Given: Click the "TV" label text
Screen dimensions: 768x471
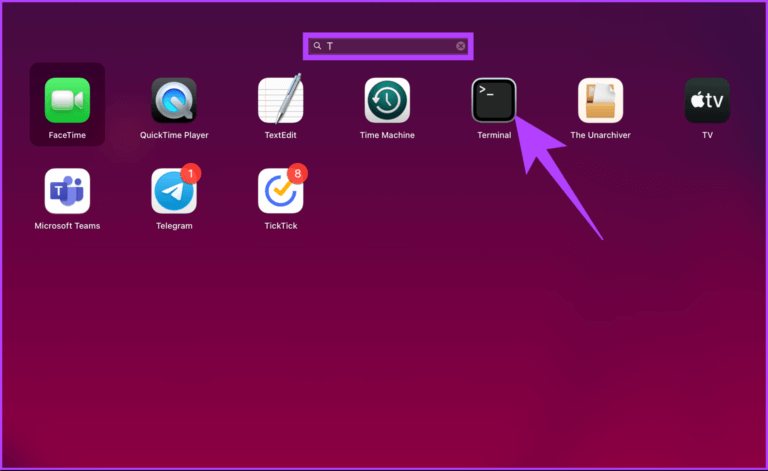Looking at the screenshot, I should click(x=707, y=135).
